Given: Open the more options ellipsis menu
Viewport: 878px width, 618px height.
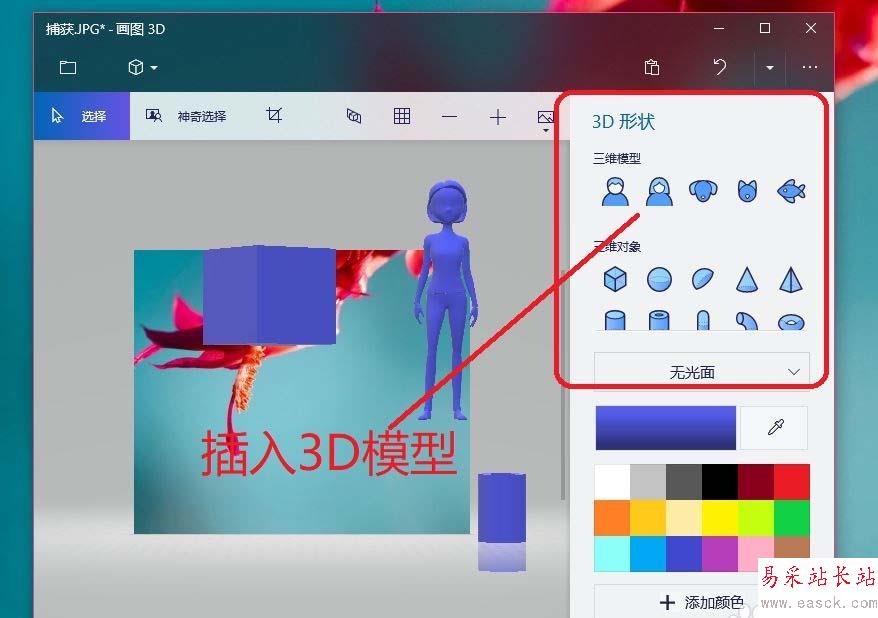Looking at the screenshot, I should coord(810,67).
